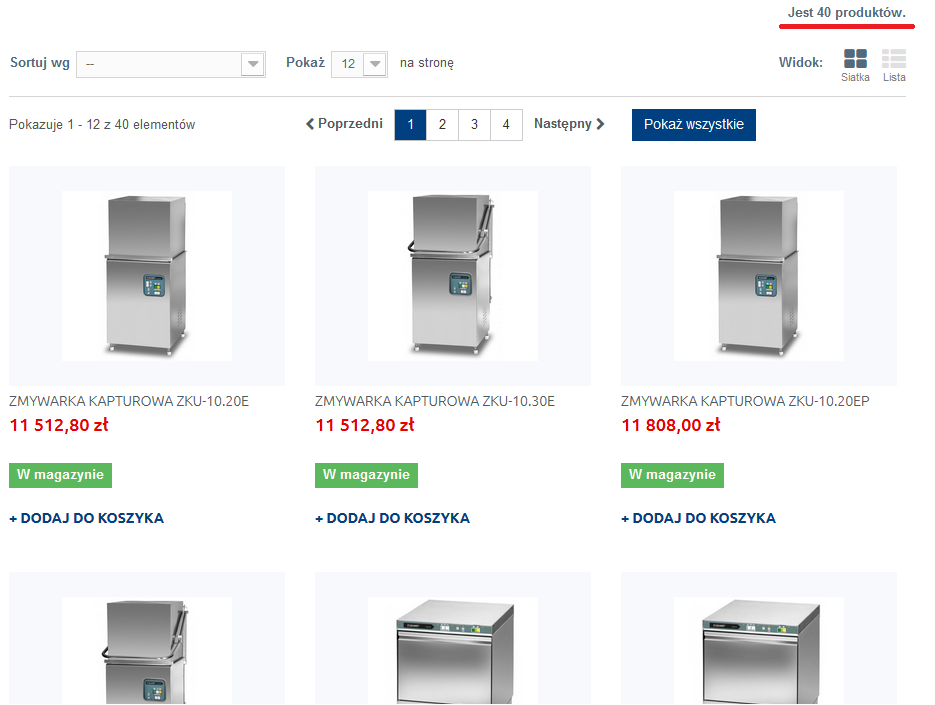The height and width of the screenshot is (705, 935).
Task: Add ZKU-10.20EP to cart
Action: tap(698, 518)
